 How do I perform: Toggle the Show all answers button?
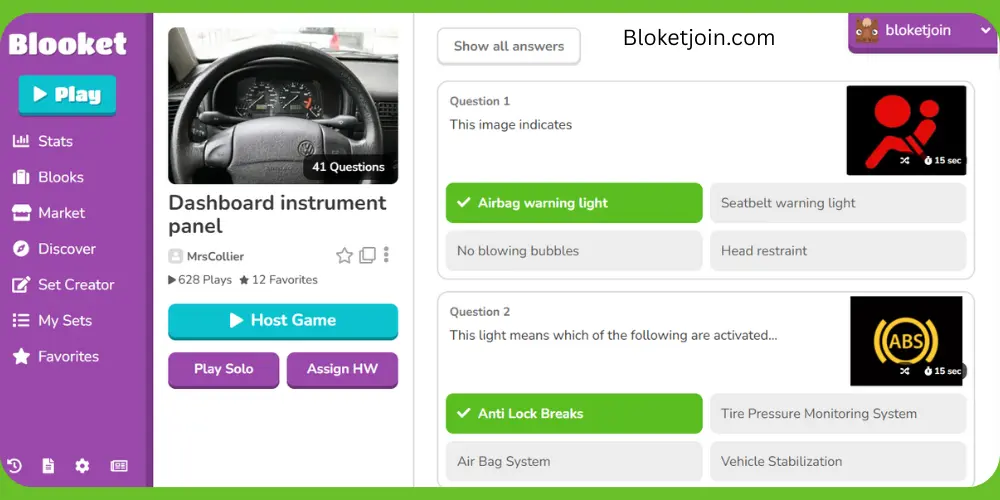pyautogui.click(x=508, y=46)
